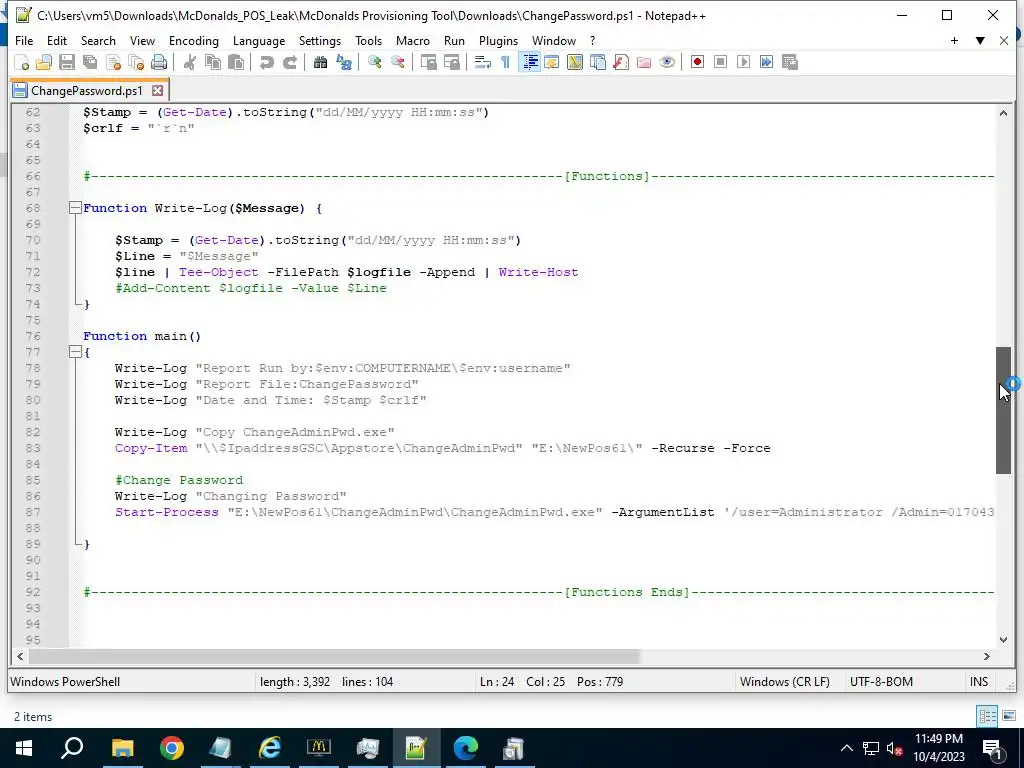The height and width of the screenshot is (768, 1024).
Task: Click Run Macro Multiple Times icon
Action: point(767,62)
